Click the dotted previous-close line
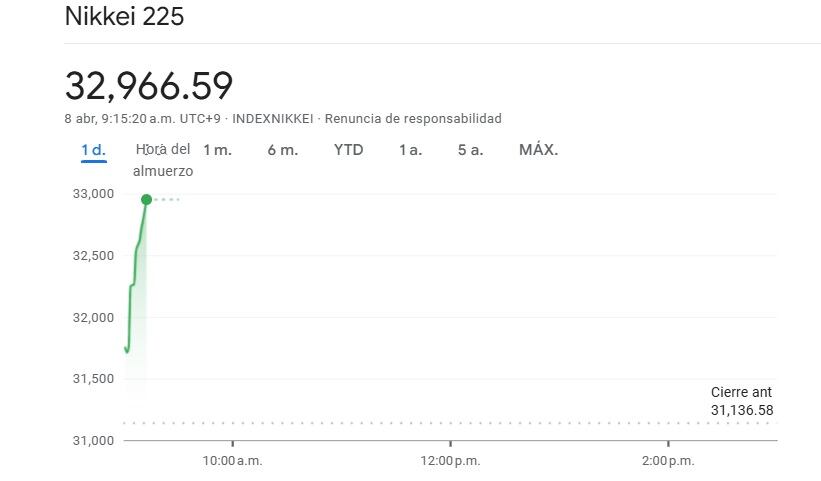The width and height of the screenshot is (821, 481). [x=450, y=423]
